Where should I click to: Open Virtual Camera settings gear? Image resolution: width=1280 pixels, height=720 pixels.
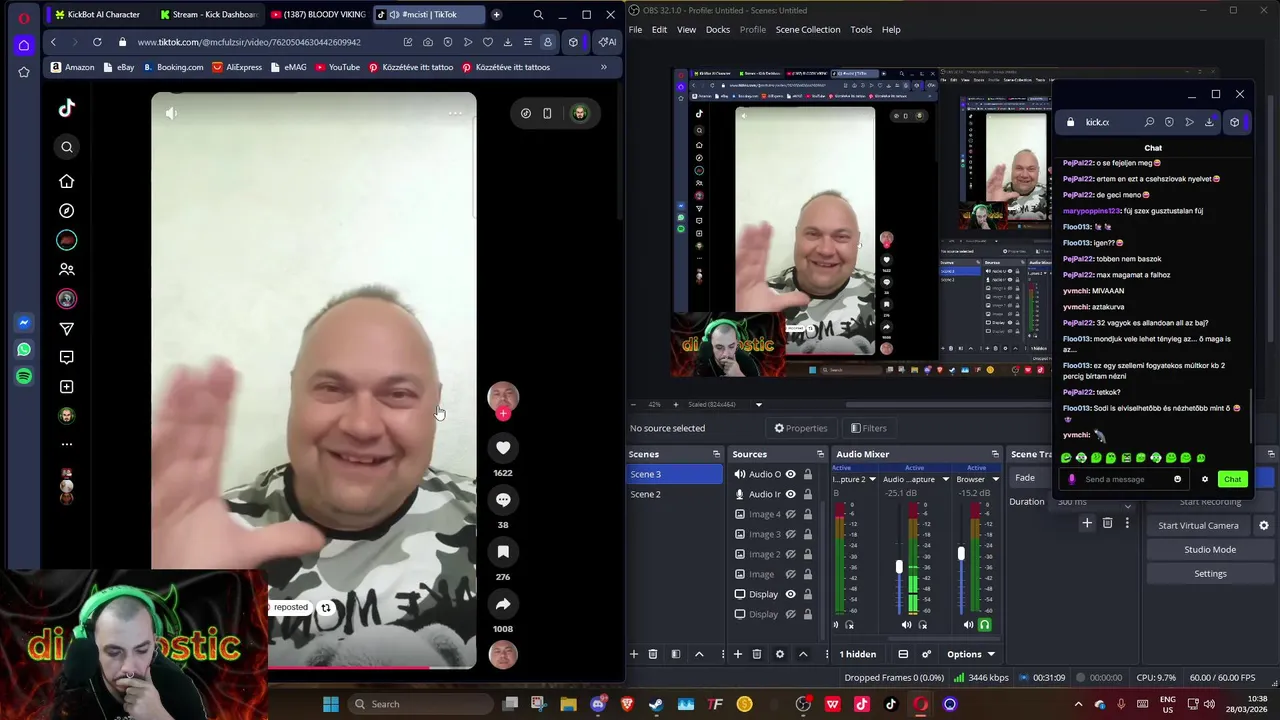coord(1264,526)
